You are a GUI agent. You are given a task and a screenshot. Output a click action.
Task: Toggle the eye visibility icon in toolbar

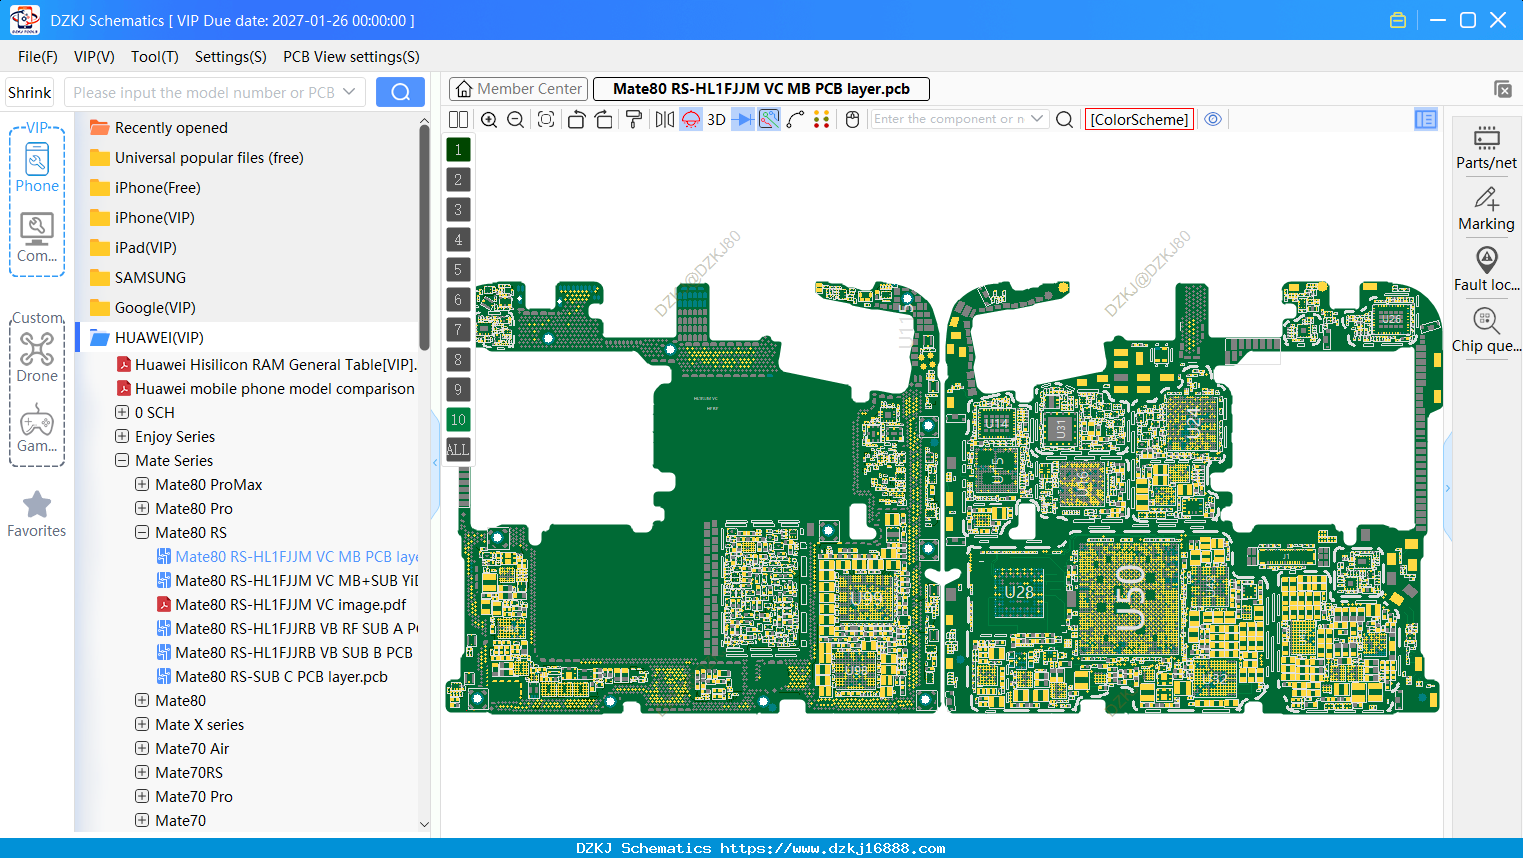(1213, 119)
